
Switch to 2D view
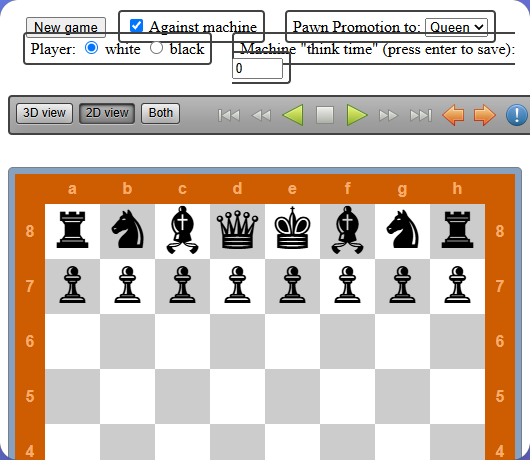[107, 113]
